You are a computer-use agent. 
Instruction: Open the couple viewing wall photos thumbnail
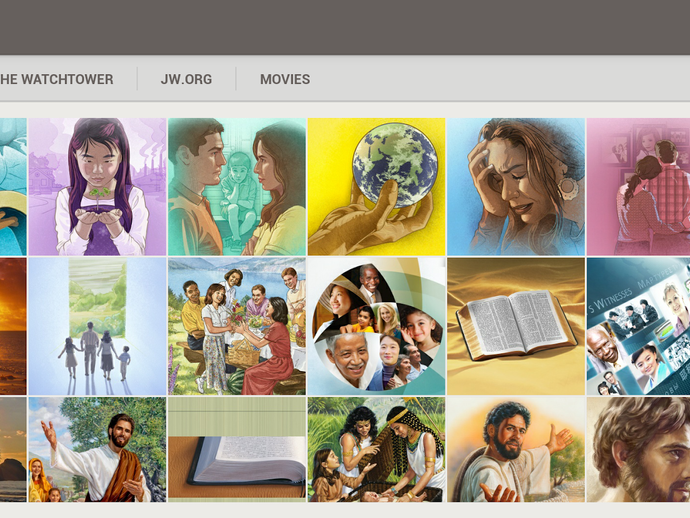click(639, 187)
